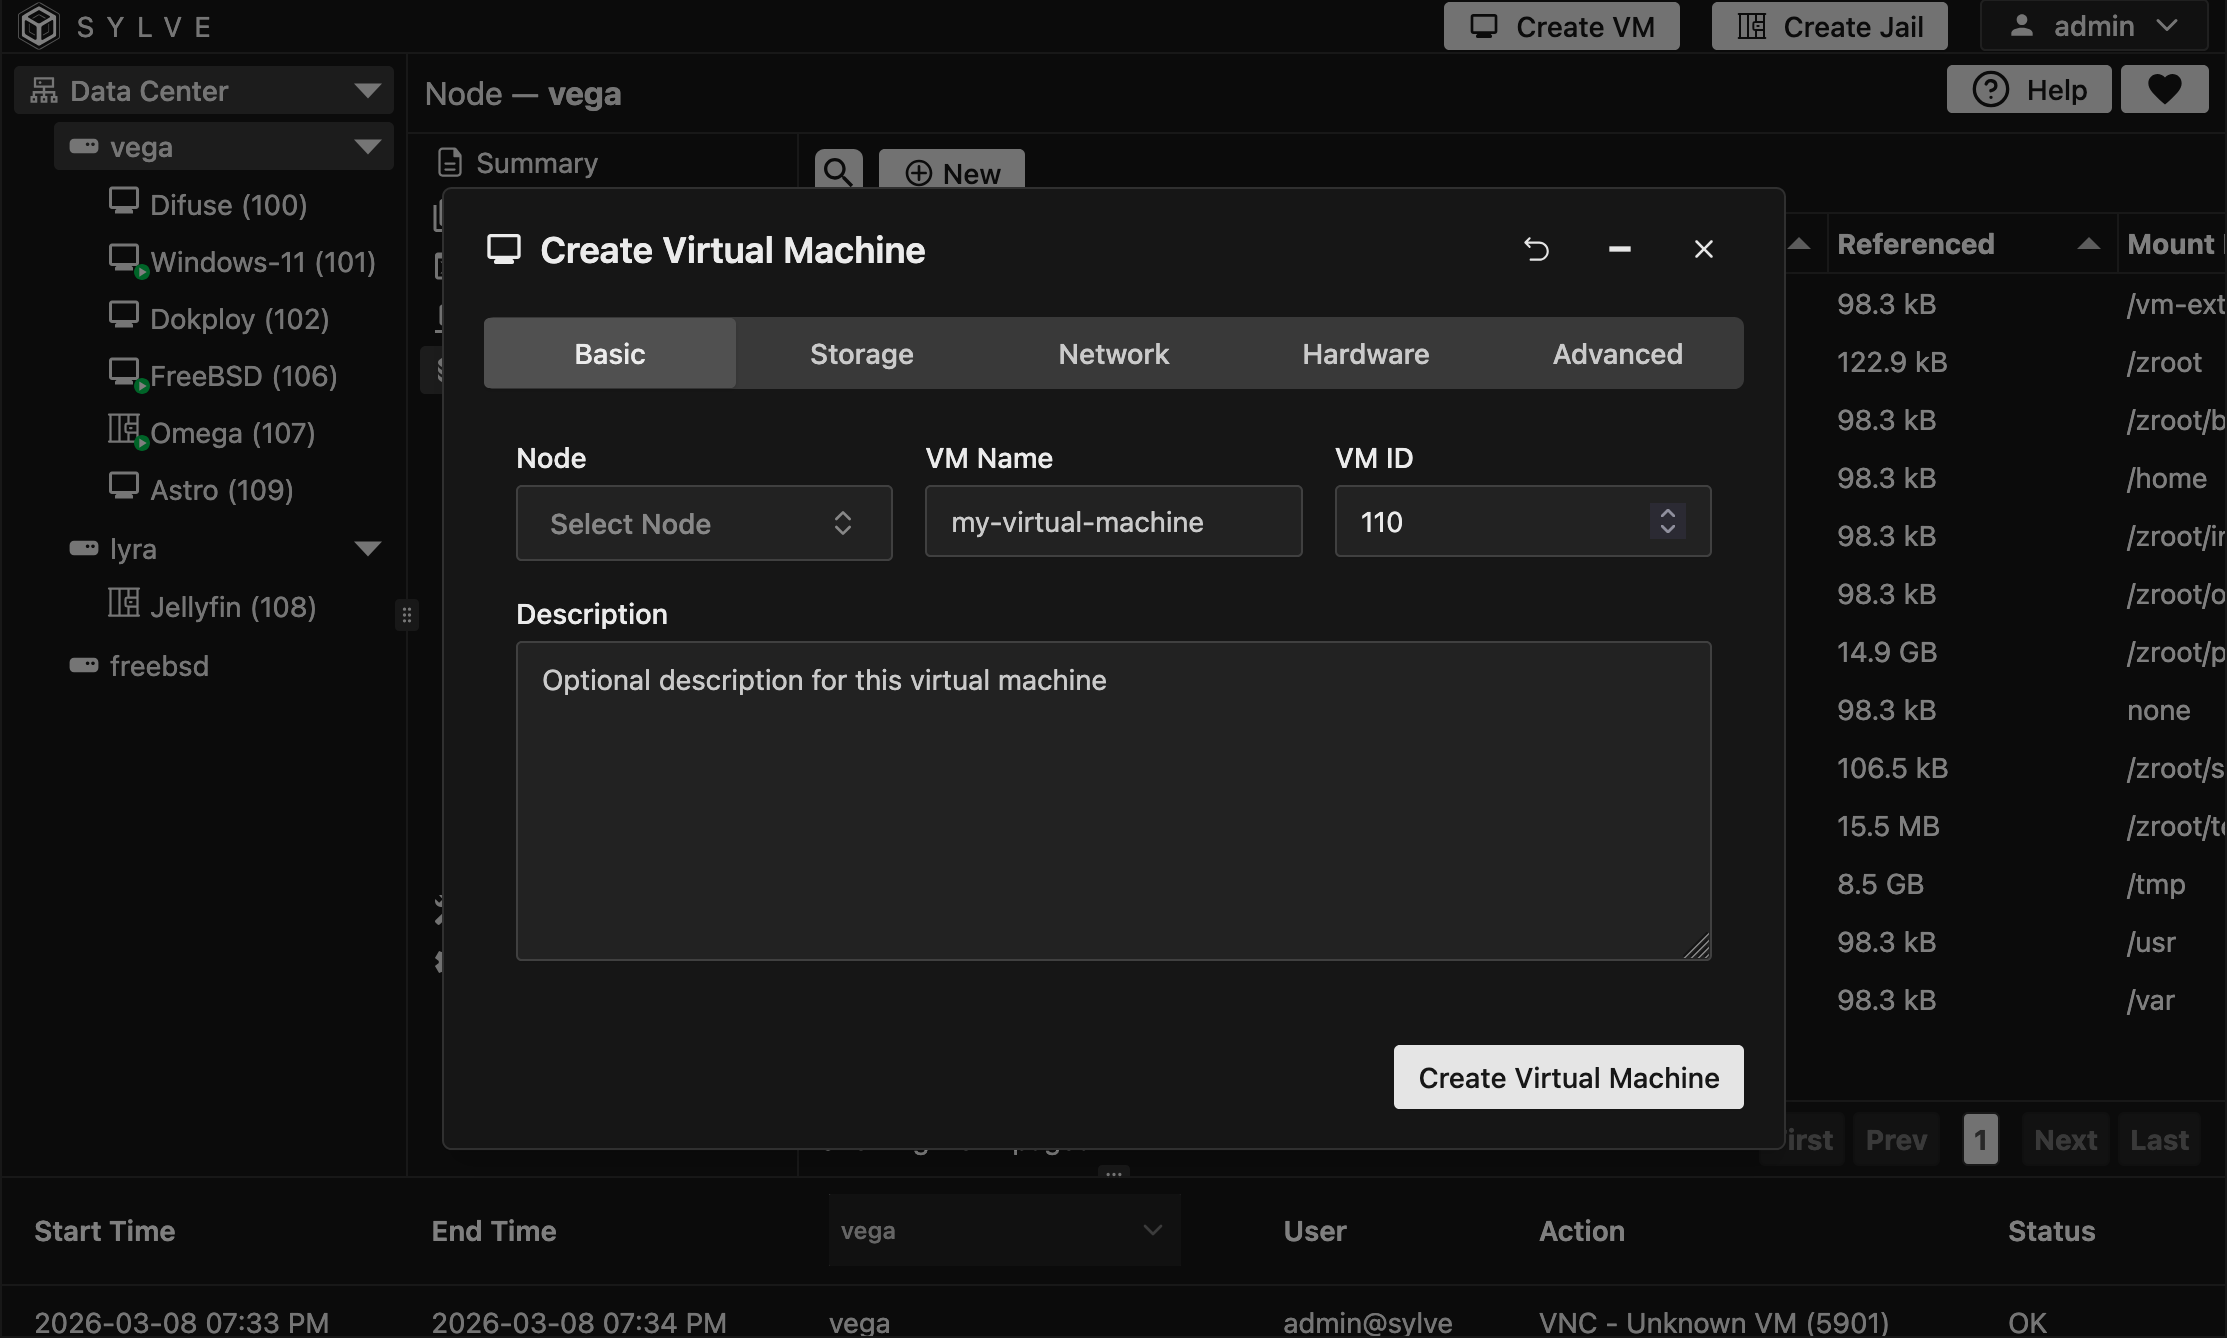The image size is (2228, 1338).
Task: Click the drag handle icon beside Jellyfin
Action: (x=407, y=614)
